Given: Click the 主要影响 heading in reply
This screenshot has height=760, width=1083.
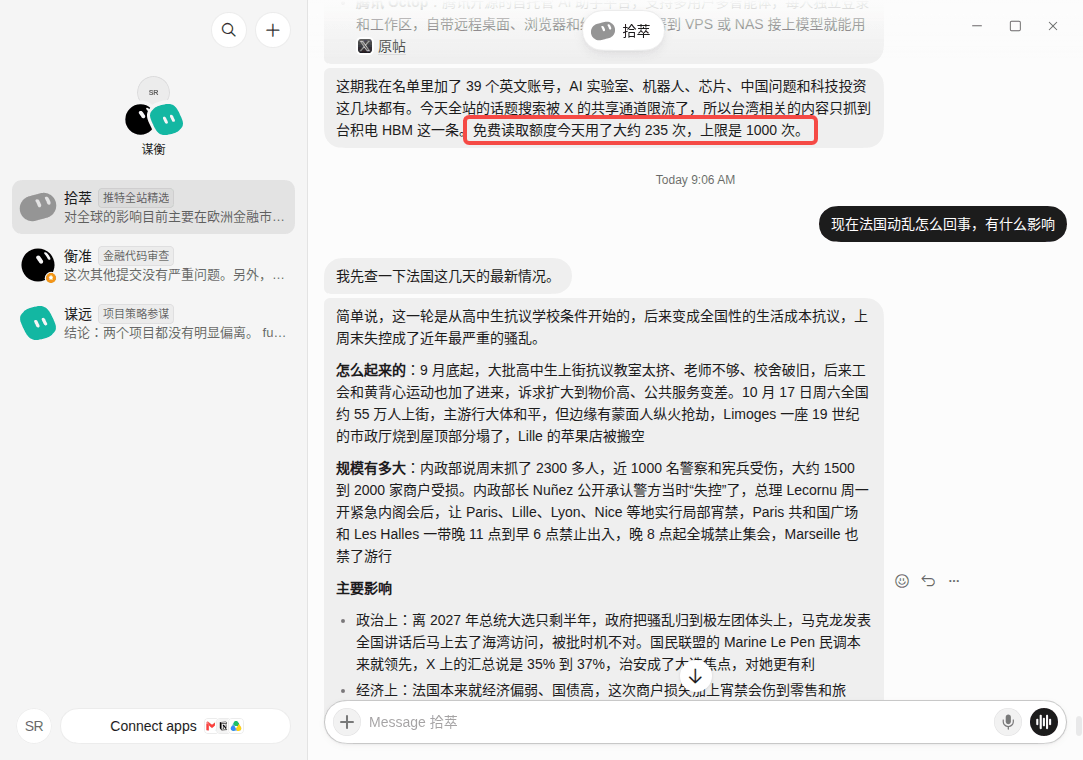Looking at the screenshot, I should tap(364, 589).
